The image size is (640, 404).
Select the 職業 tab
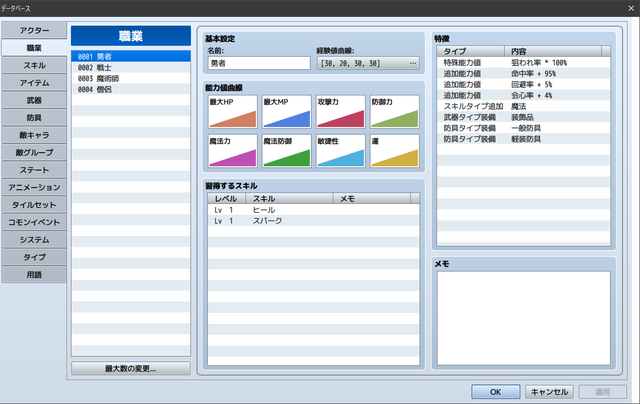tap(34, 48)
